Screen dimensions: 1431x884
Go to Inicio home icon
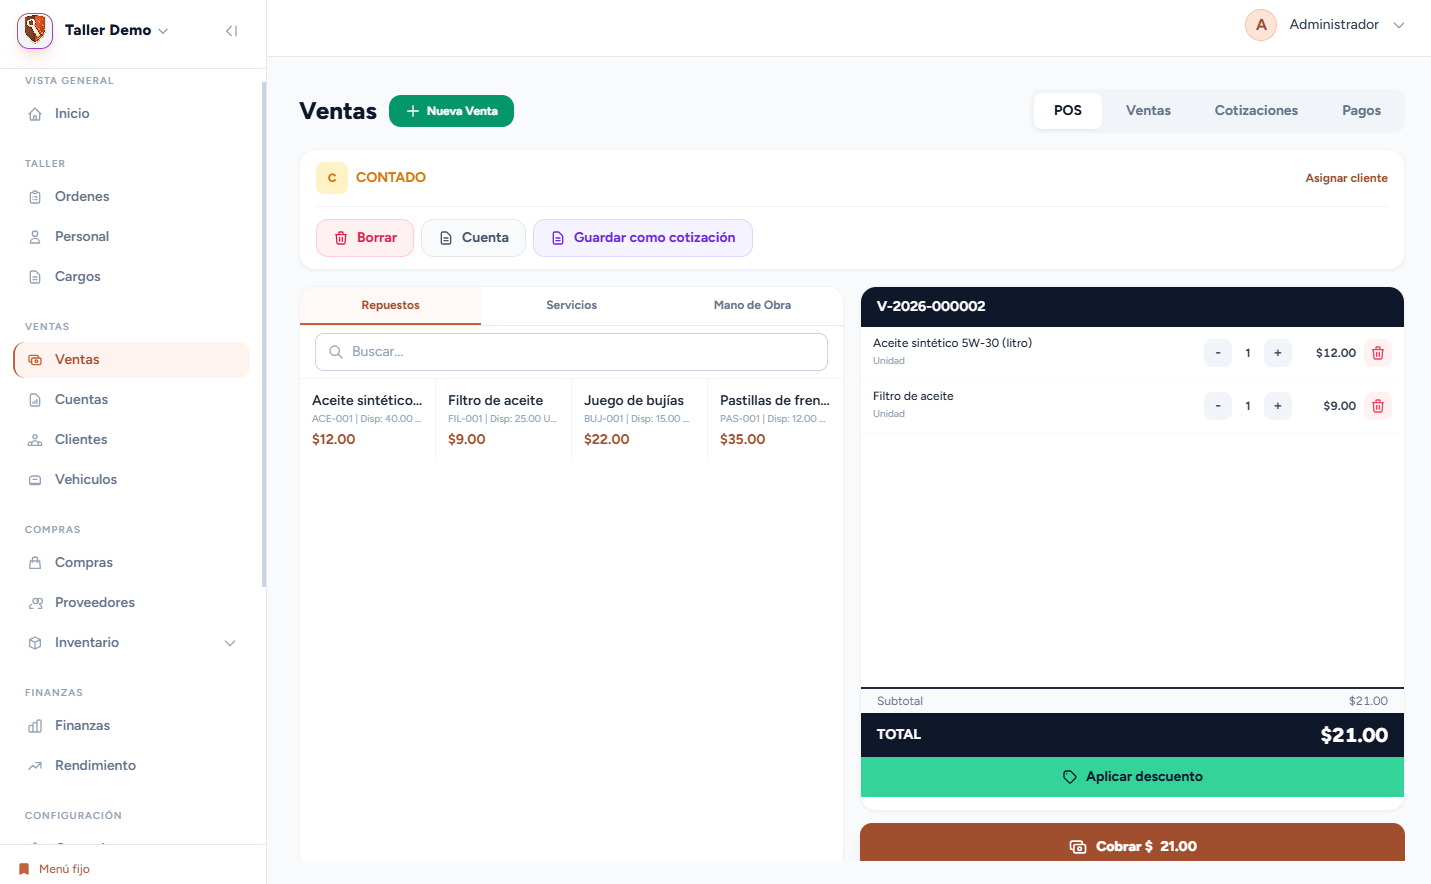point(35,114)
